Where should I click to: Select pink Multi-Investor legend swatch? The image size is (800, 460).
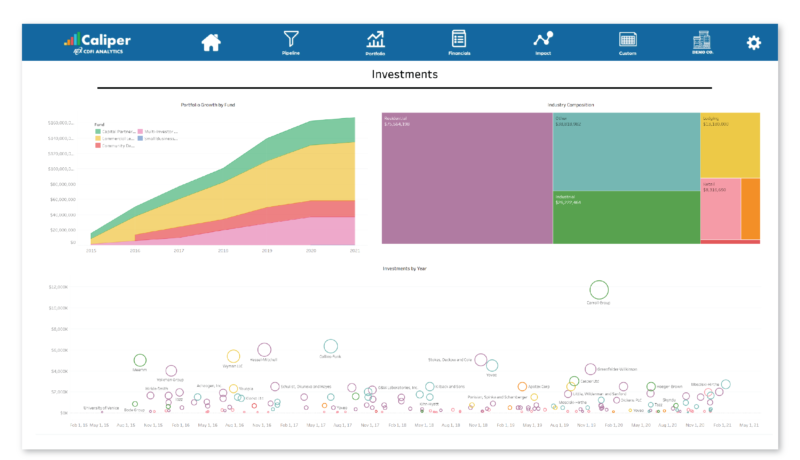[140, 132]
